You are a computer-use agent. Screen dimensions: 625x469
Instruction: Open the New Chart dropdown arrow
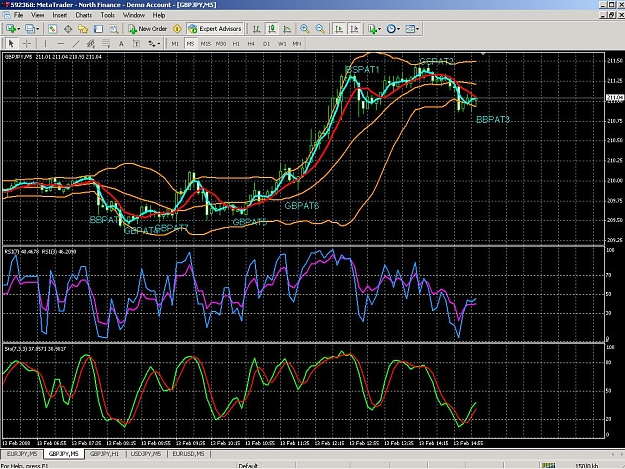pyautogui.click(x=19, y=29)
